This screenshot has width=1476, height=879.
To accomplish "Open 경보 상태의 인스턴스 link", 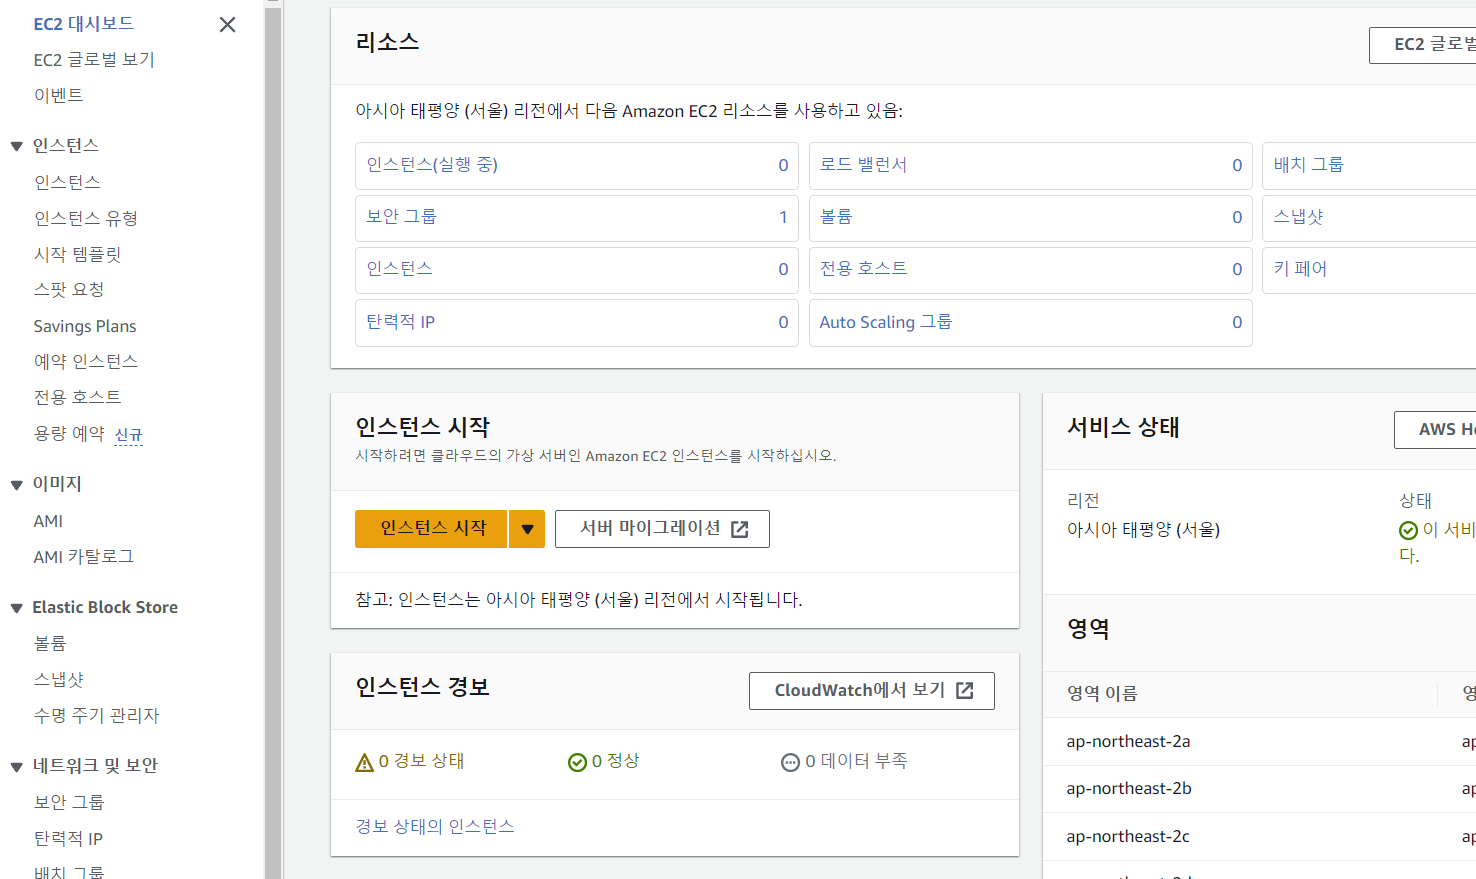I will (x=435, y=827).
